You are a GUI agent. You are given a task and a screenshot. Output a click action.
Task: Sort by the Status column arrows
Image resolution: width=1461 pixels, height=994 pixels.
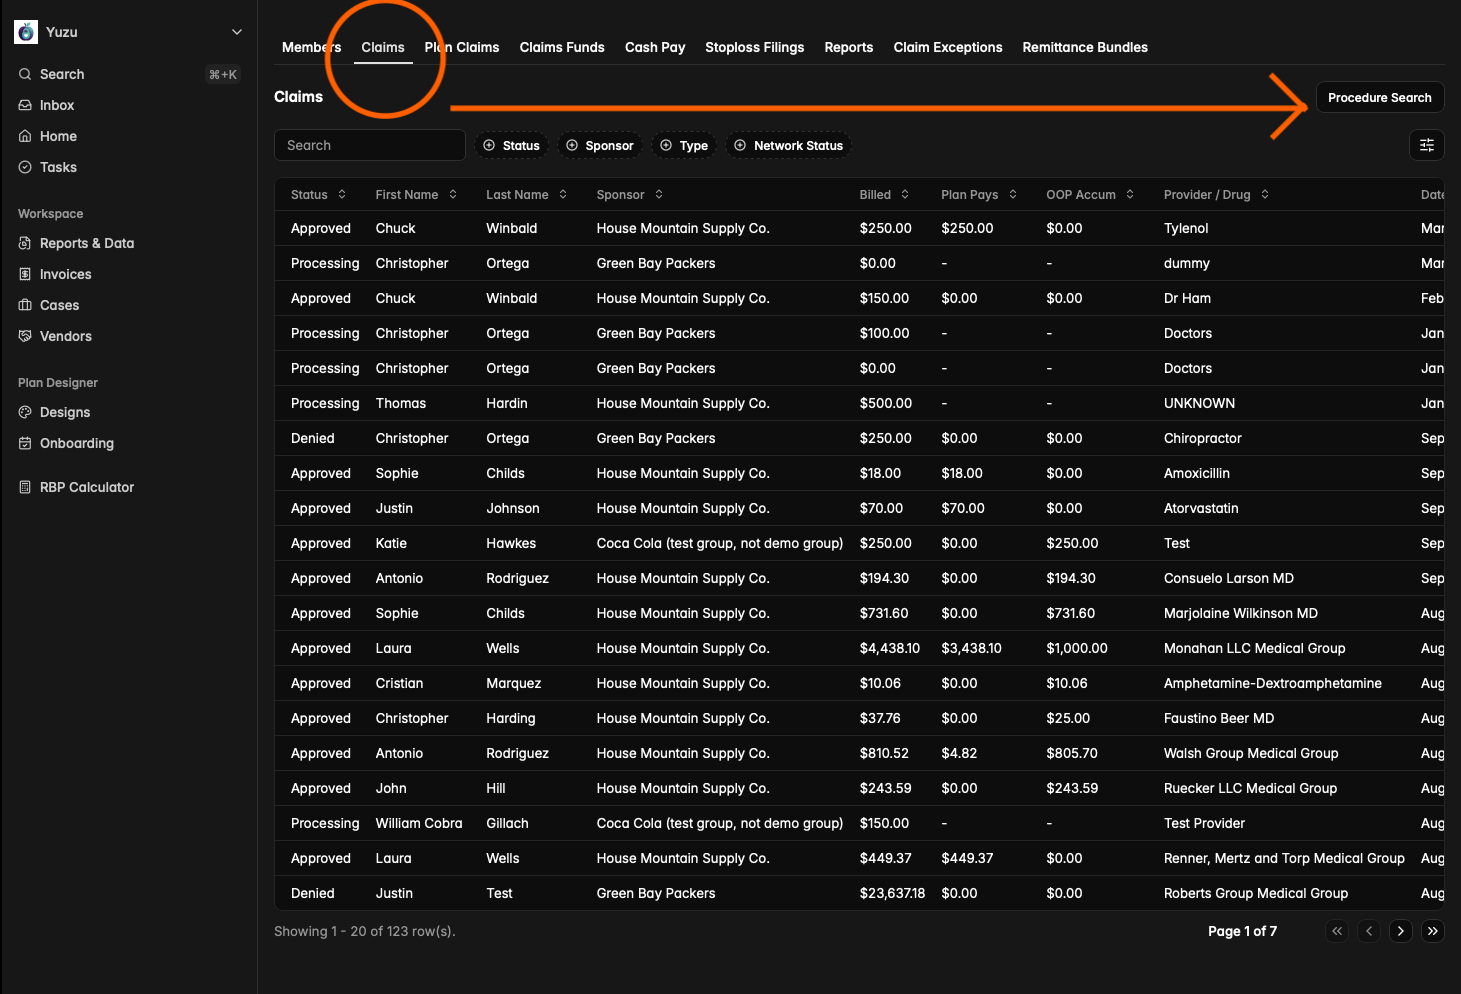[342, 194]
